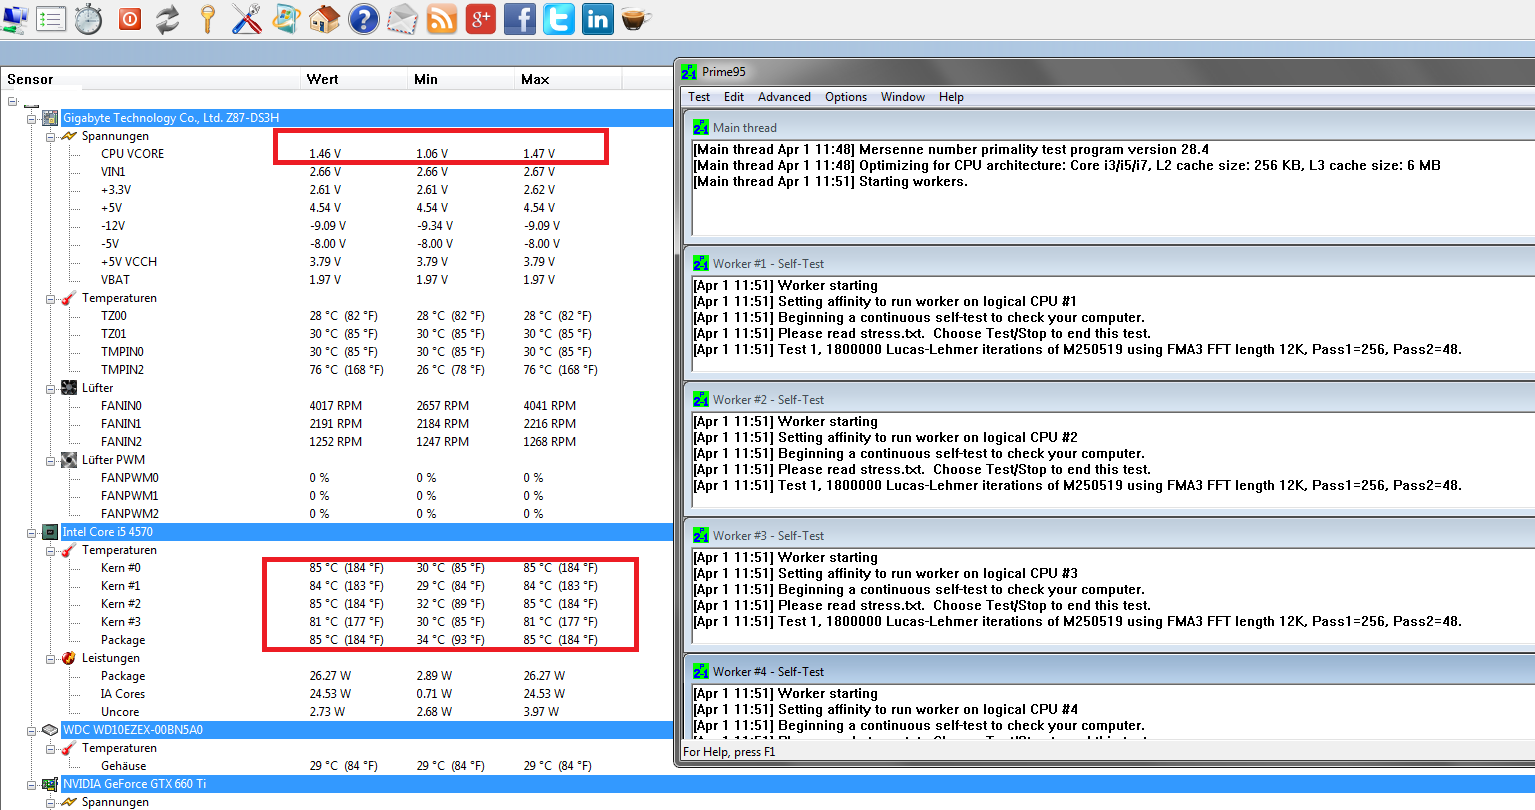Collapse the NVIDIA GeForce GTX 660 Ti node
This screenshot has height=810, width=1535.
(x=32, y=784)
